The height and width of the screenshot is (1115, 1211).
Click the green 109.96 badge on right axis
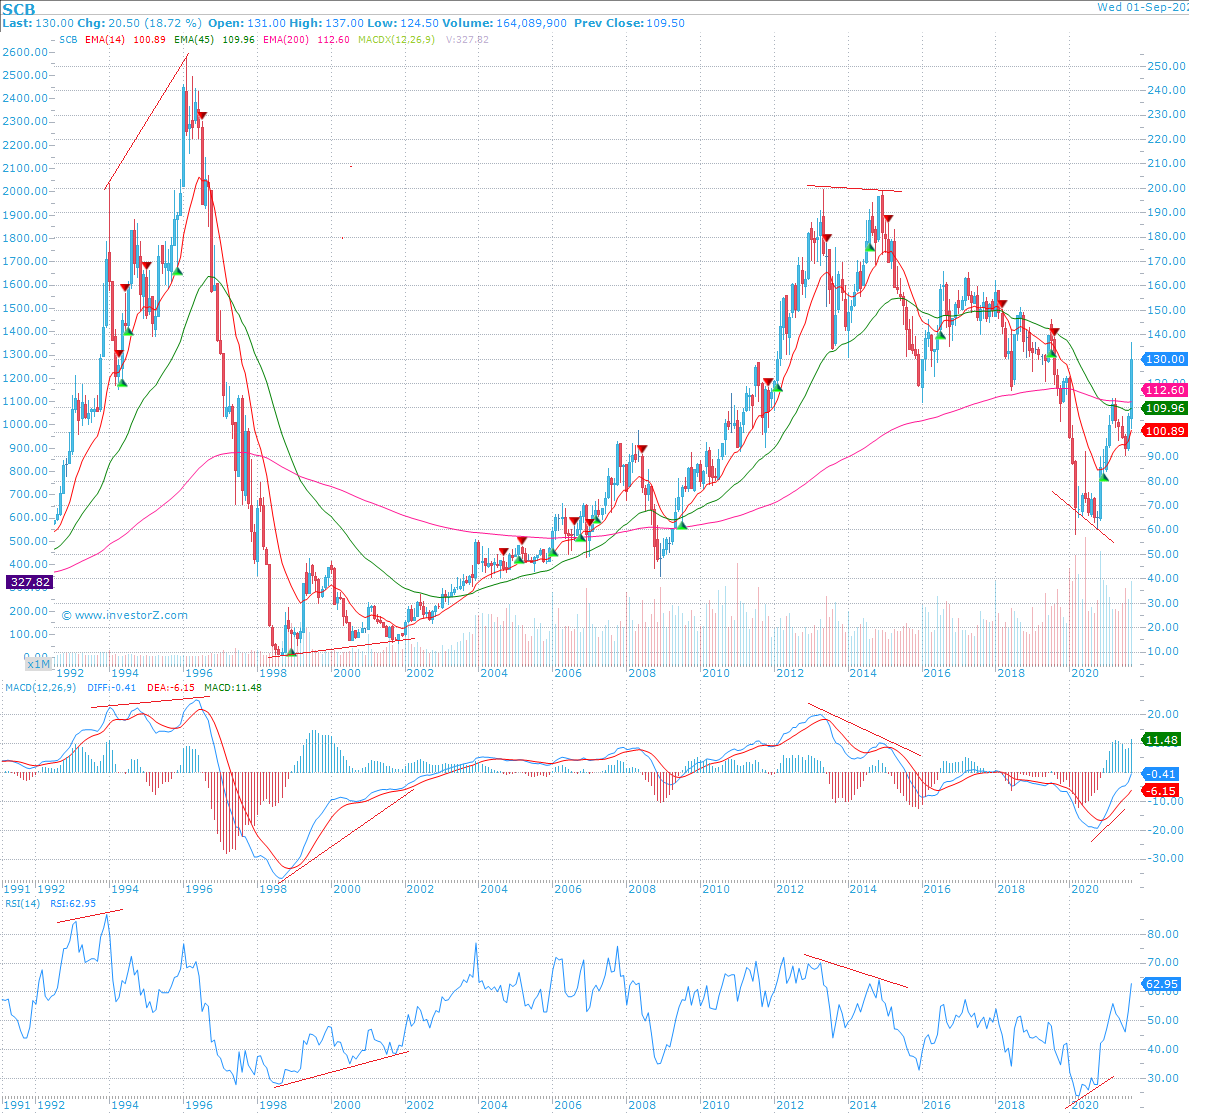[x=1165, y=408]
